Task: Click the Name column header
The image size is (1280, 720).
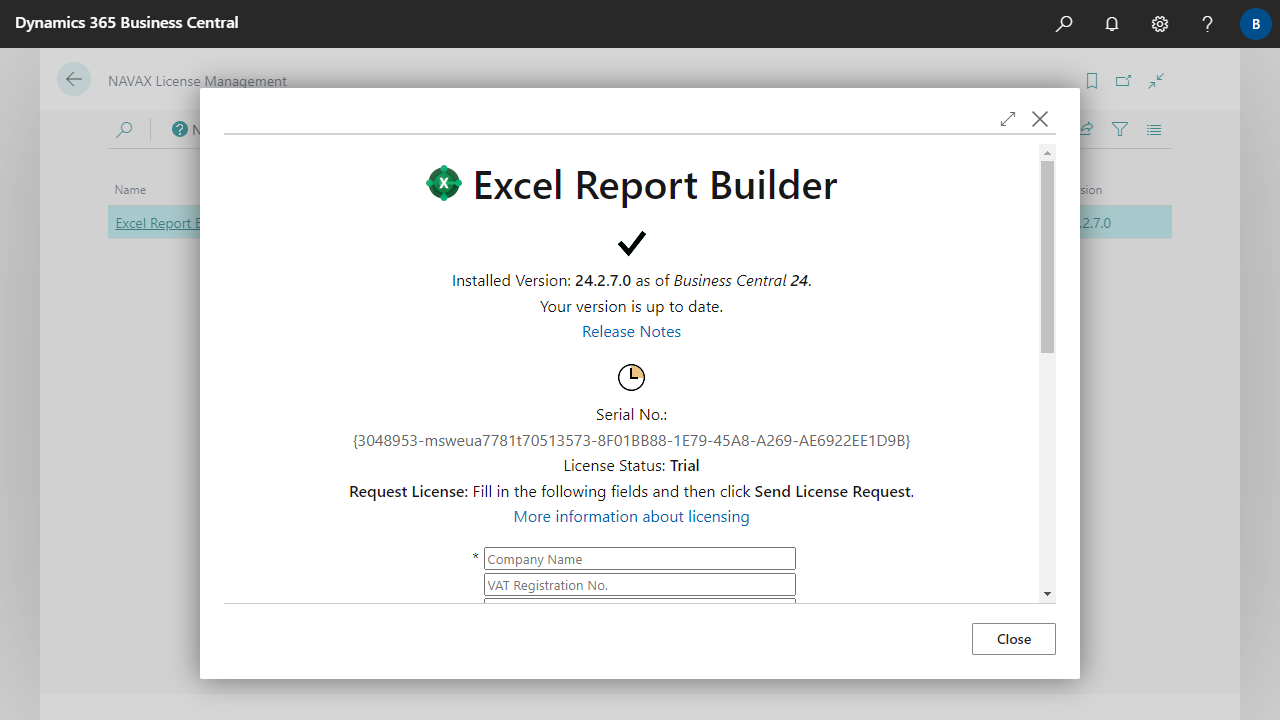Action: [x=130, y=189]
